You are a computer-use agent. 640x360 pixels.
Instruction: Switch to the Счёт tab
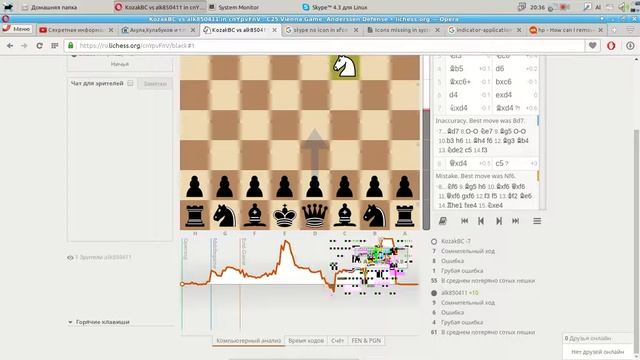point(337,340)
